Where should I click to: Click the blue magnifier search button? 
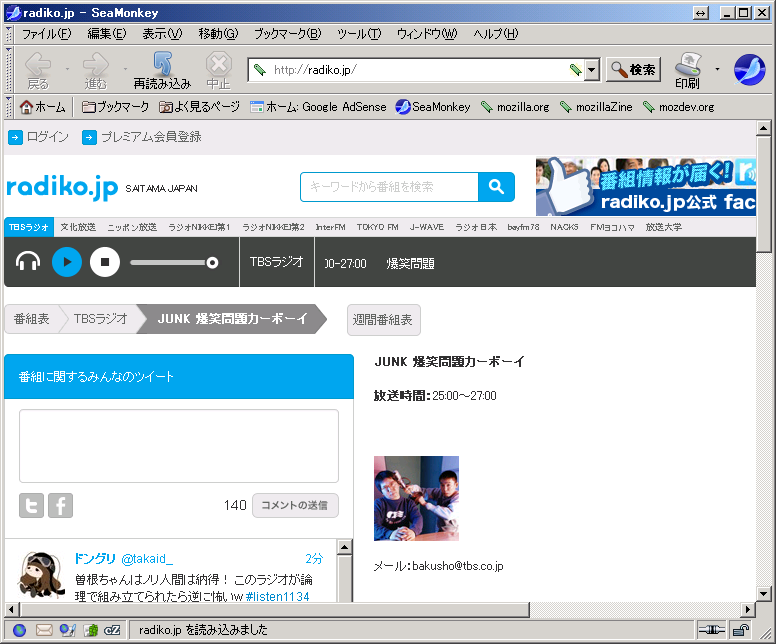[x=496, y=187]
